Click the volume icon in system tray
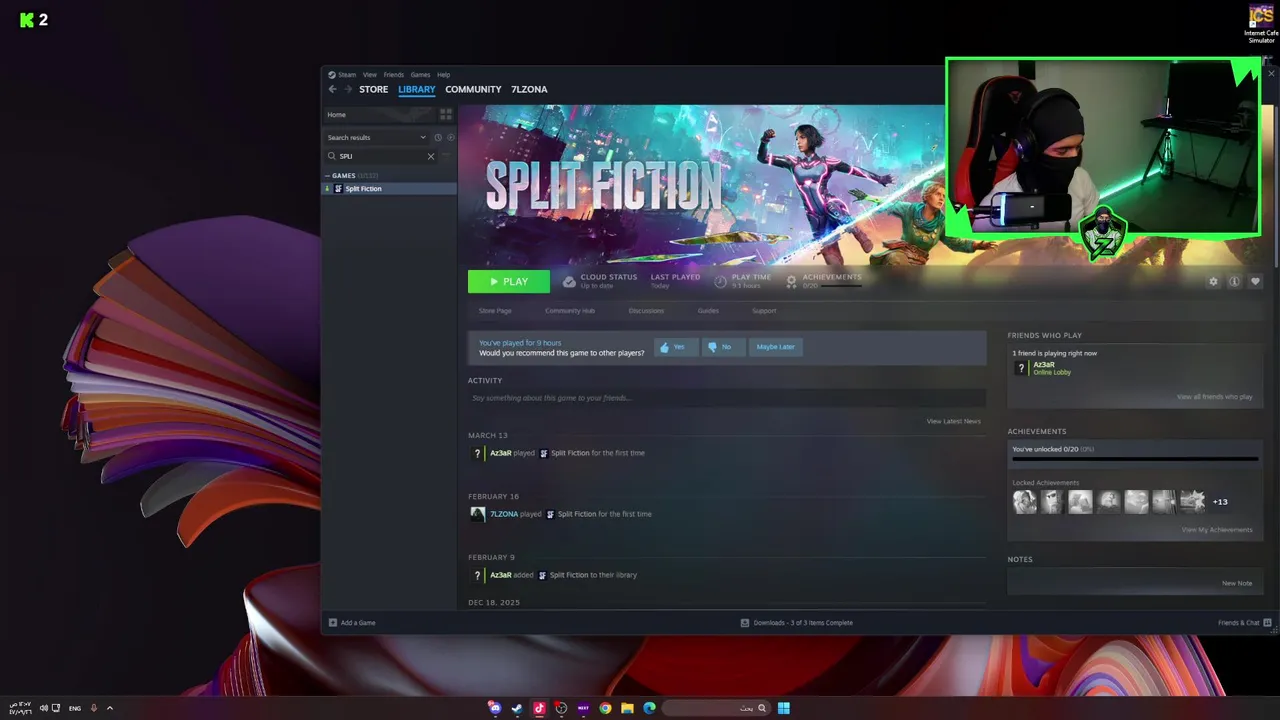Screen dimensions: 1280x720 click(43, 708)
